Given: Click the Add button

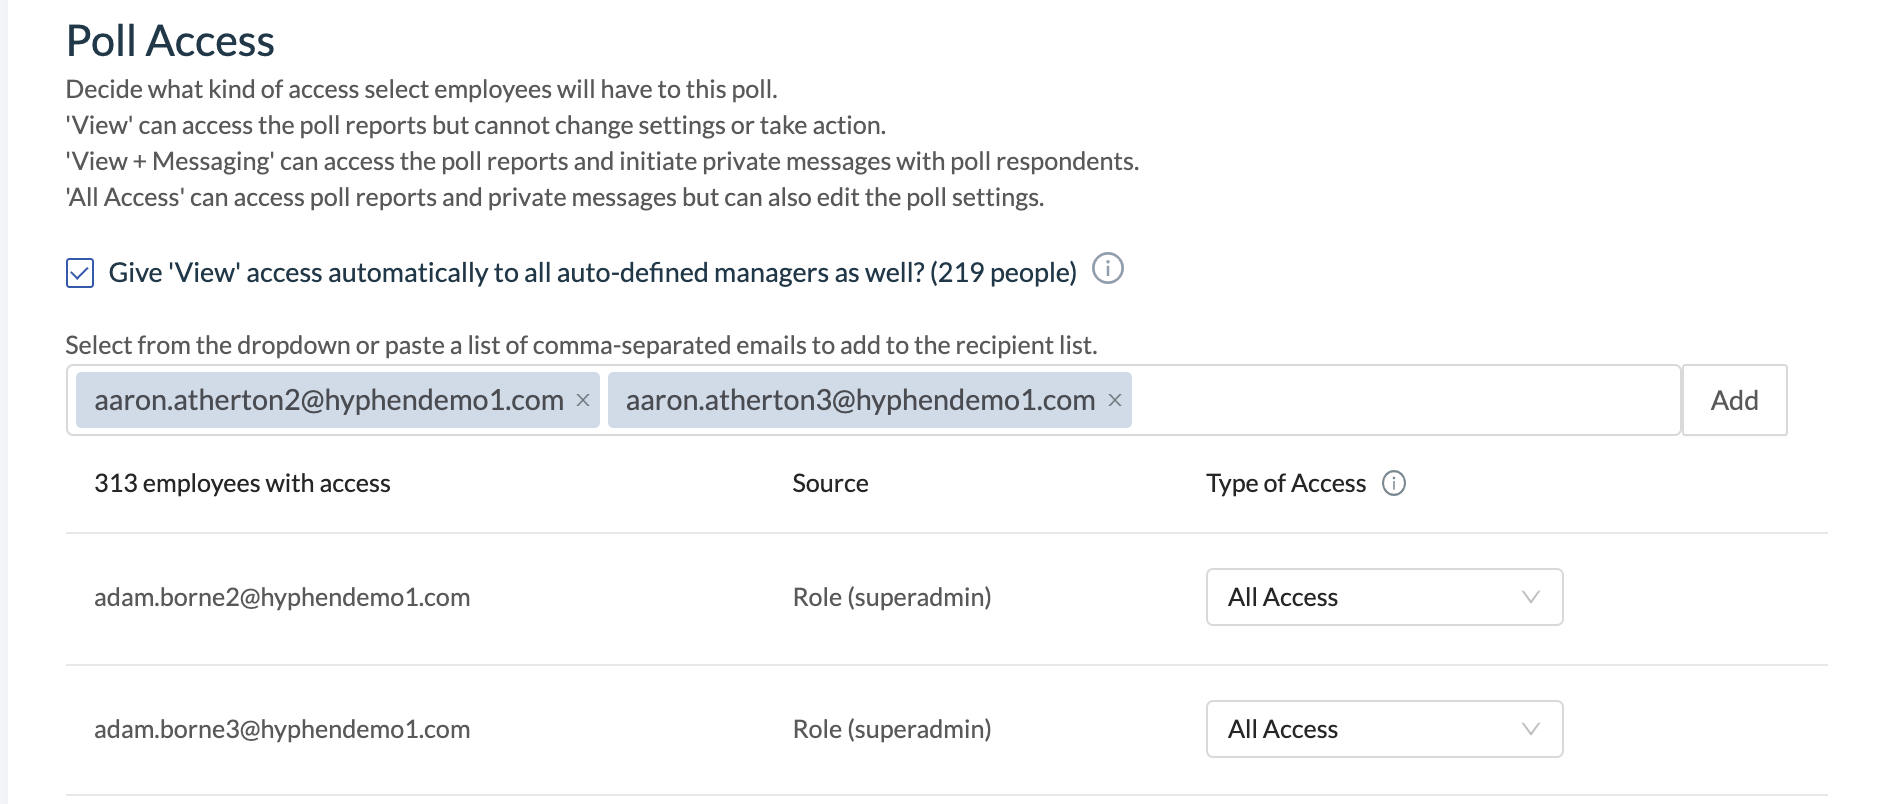Looking at the screenshot, I should pos(1734,400).
